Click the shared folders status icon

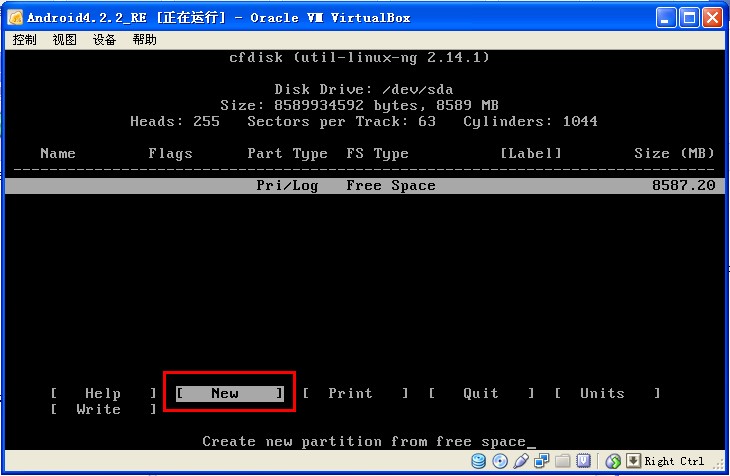(x=562, y=461)
